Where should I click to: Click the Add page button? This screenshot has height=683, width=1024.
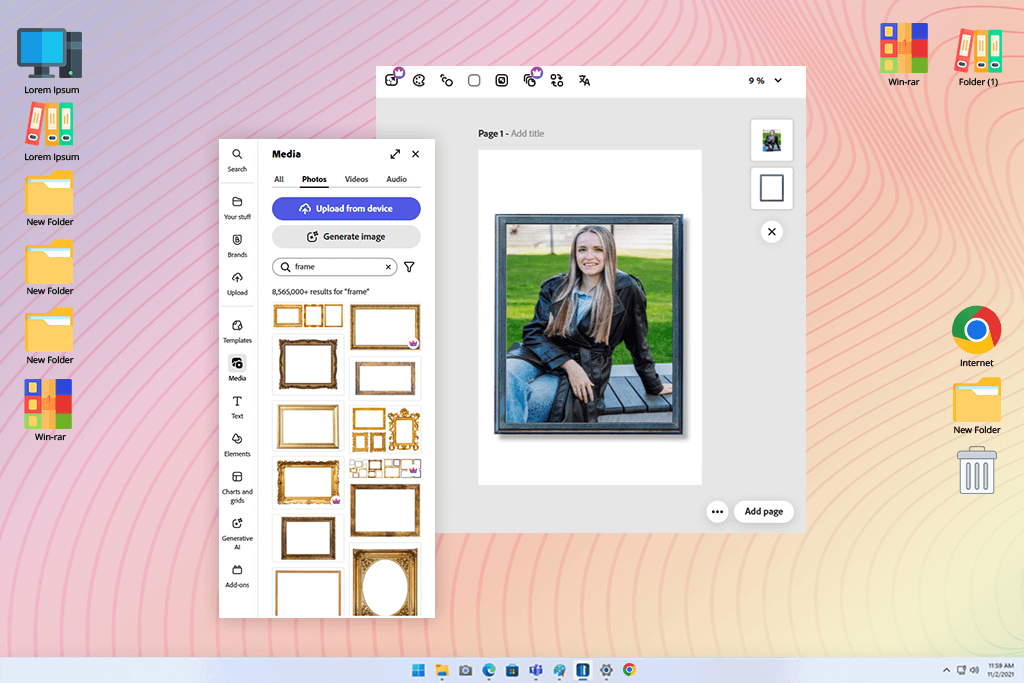coord(763,511)
